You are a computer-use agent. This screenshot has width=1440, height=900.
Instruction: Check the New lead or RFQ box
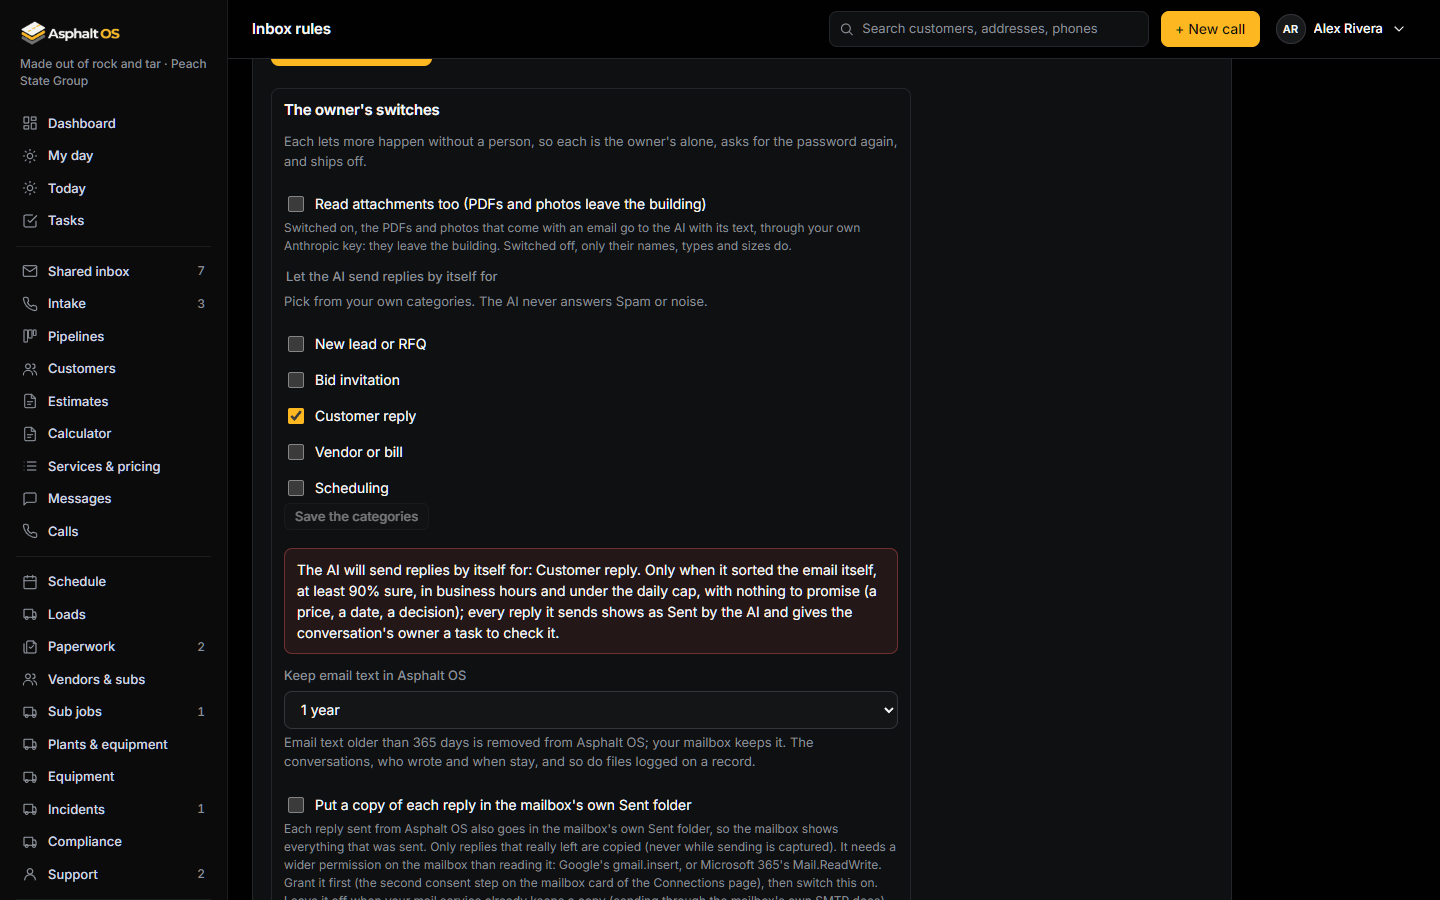(296, 344)
